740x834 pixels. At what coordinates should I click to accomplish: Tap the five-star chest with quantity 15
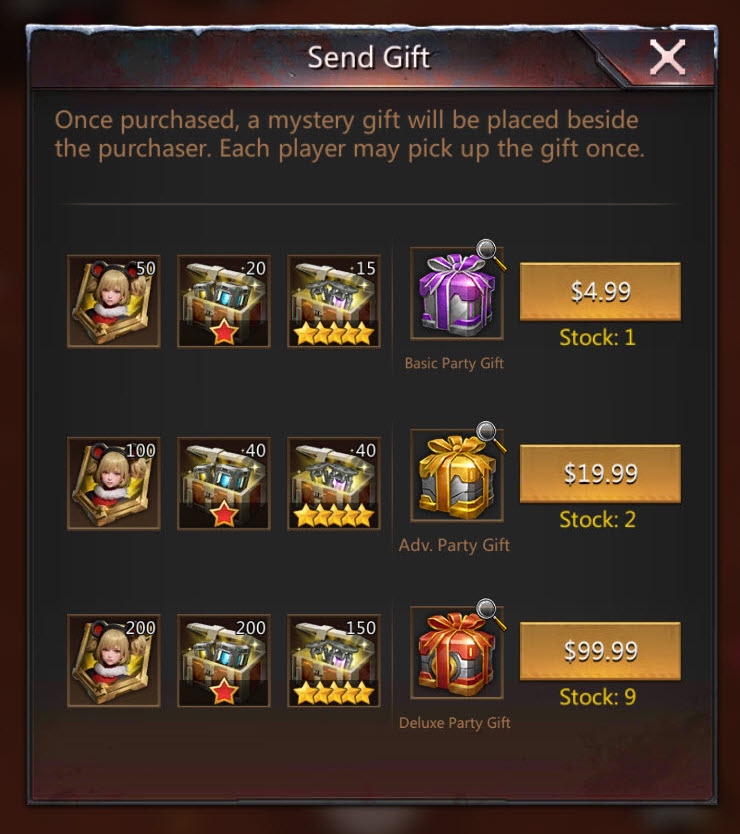pos(334,301)
